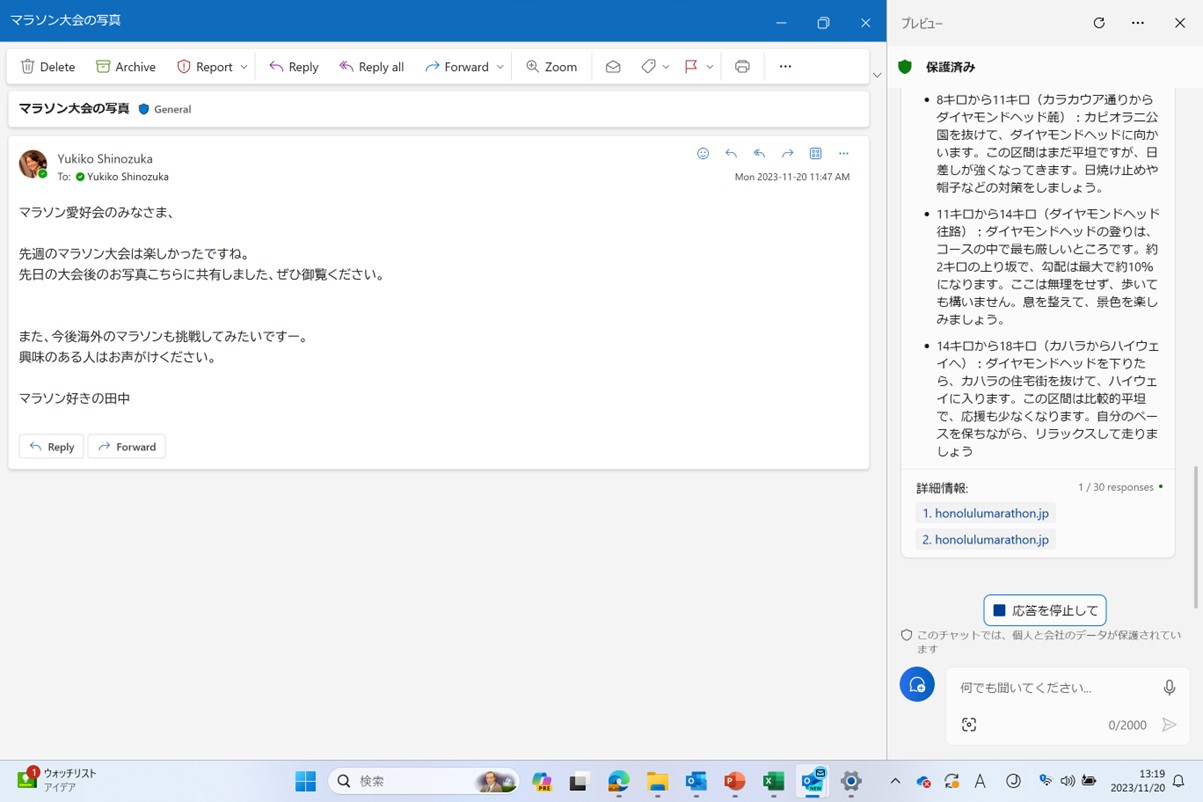Click 応答を停止して stop responding button
This screenshot has height=802, width=1203.
coord(1045,610)
